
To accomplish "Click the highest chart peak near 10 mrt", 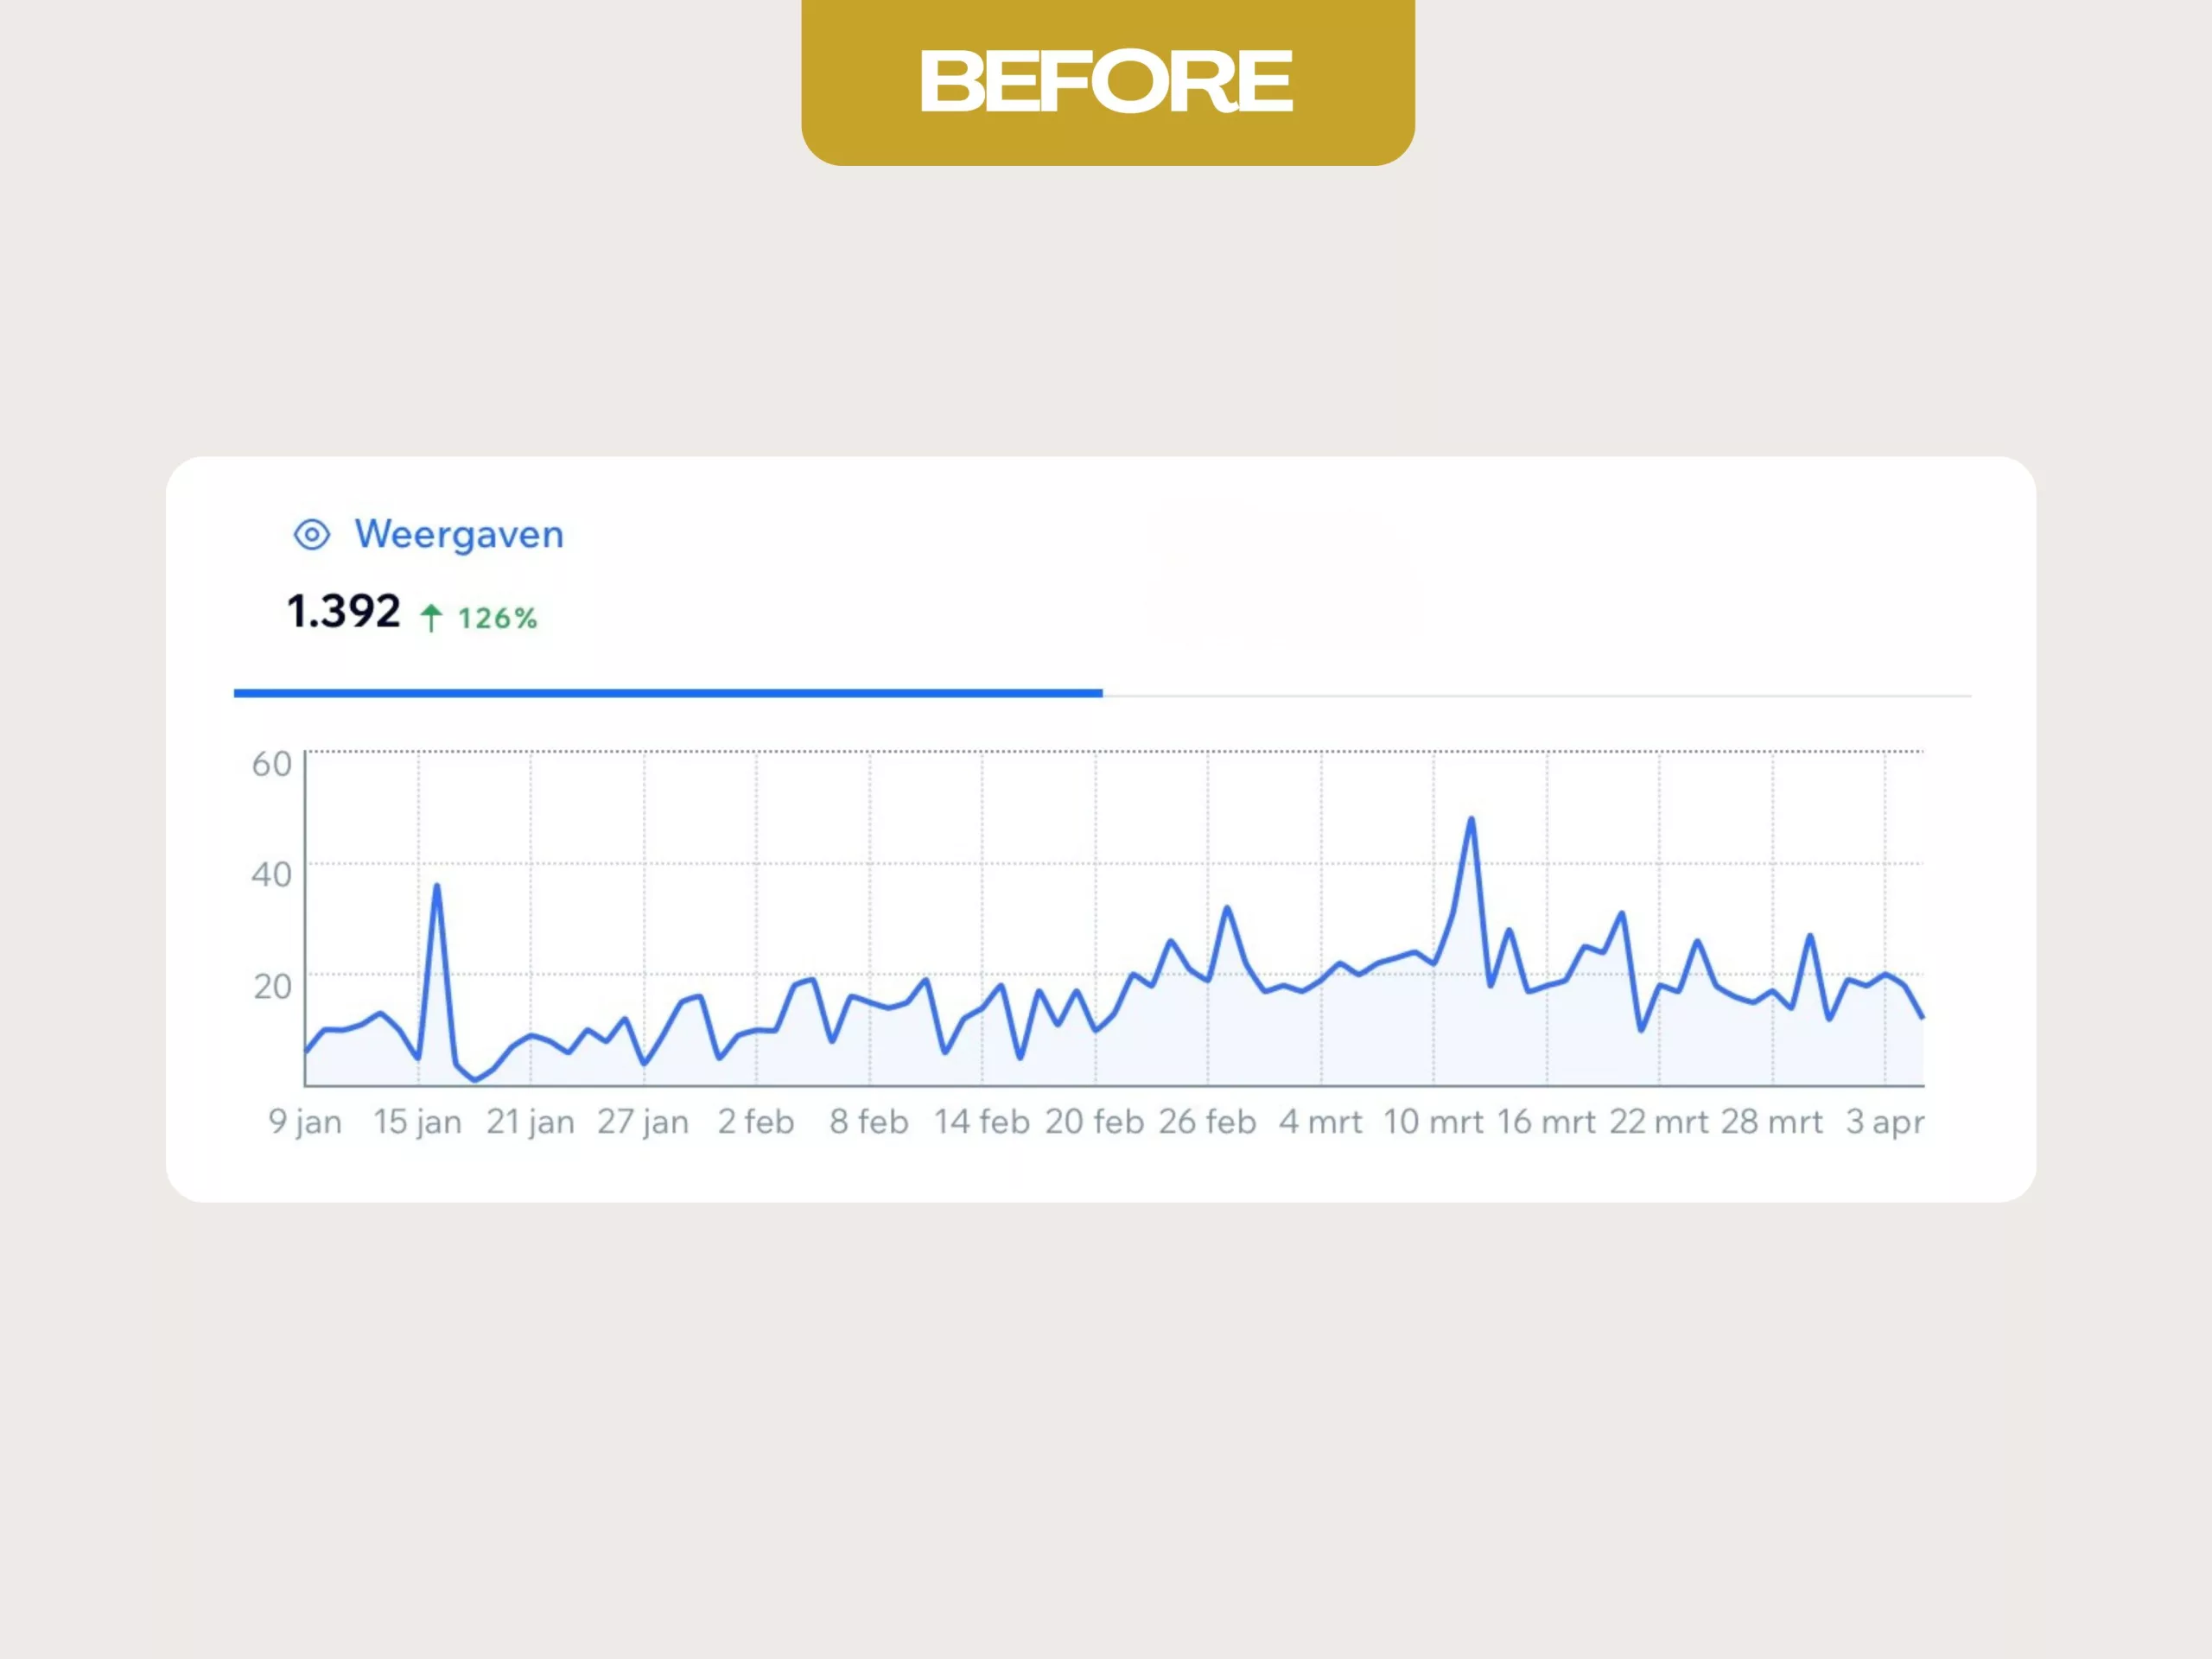I will pyautogui.click(x=1471, y=820).
